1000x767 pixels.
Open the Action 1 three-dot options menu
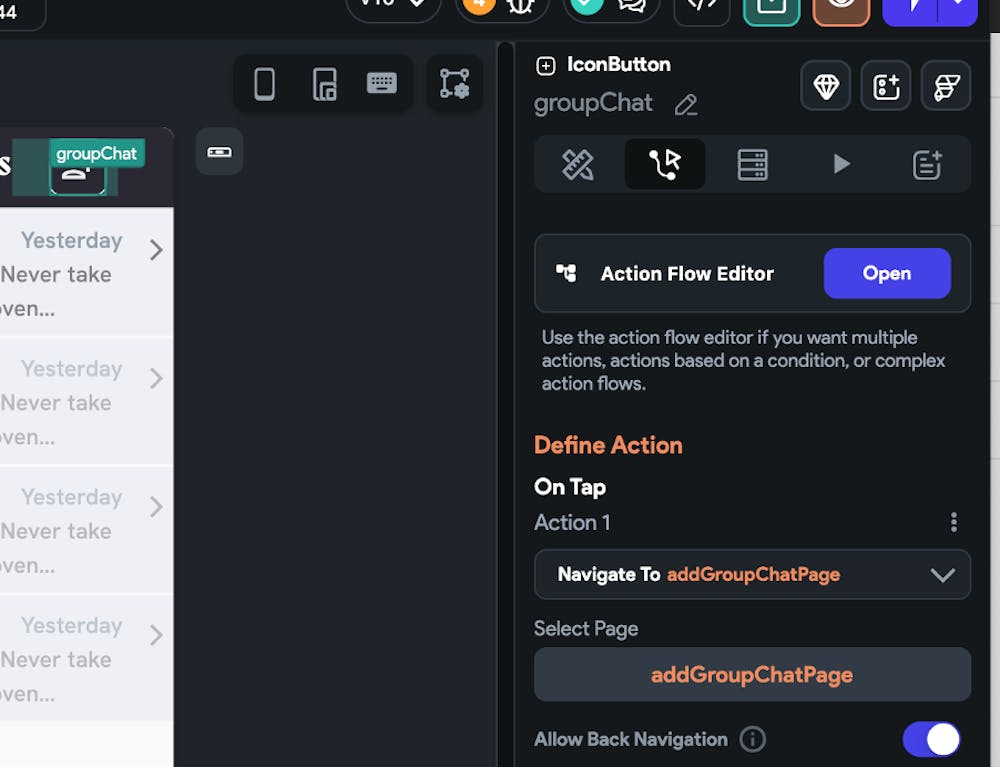[953, 522]
